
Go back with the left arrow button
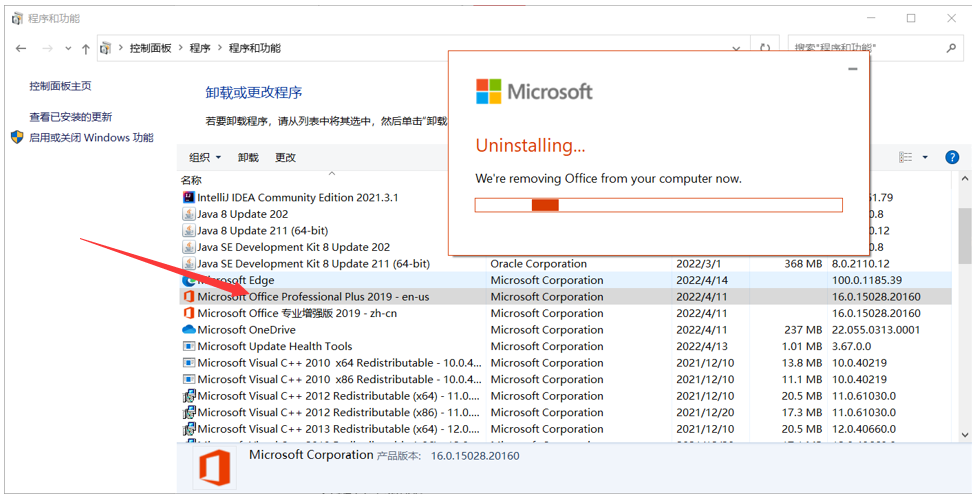tap(21, 48)
